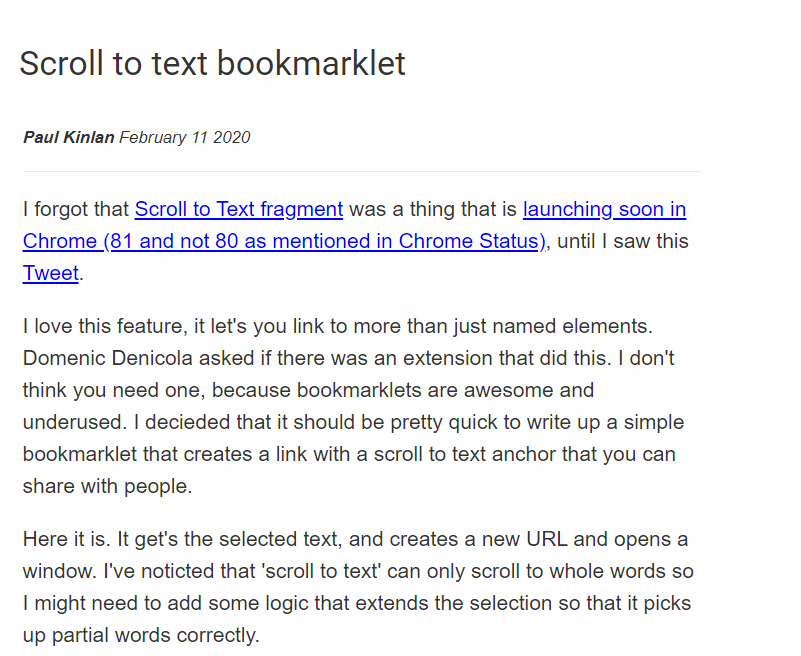Click the phrase "I love this feature"

(x=106, y=325)
